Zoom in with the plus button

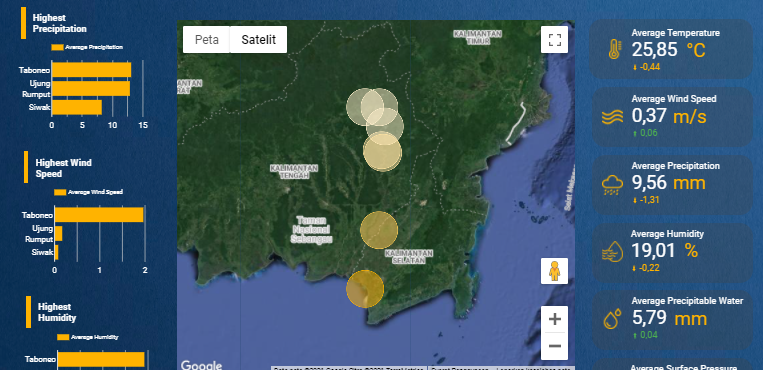[554, 319]
